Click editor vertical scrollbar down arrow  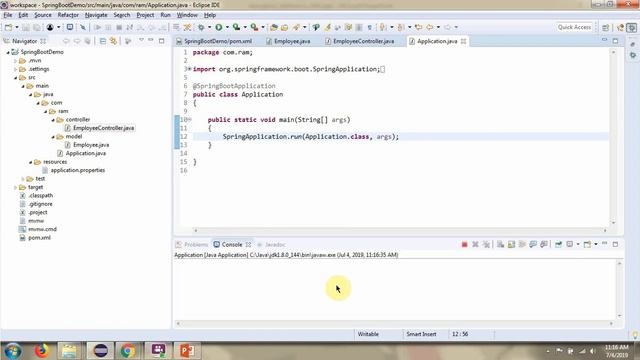[x=613, y=223]
